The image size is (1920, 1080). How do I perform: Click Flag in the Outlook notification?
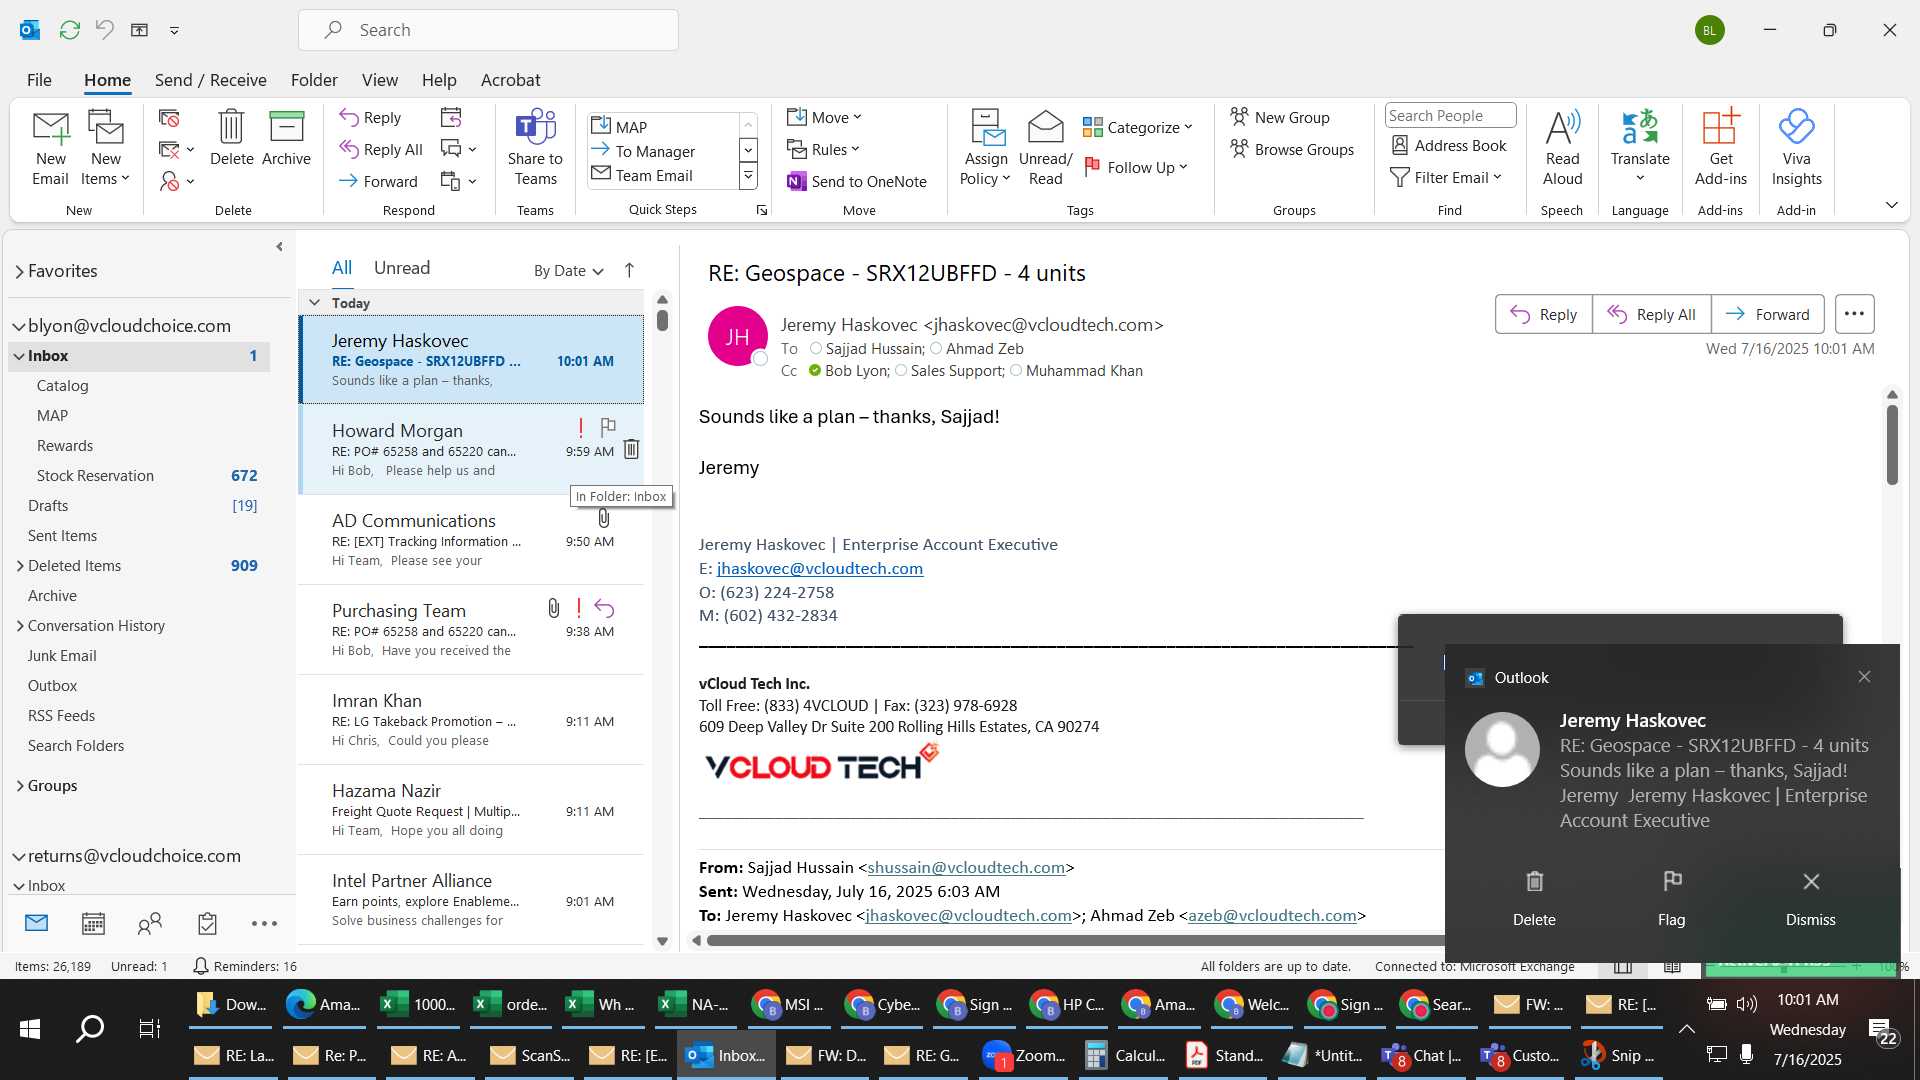coord(1671,898)
